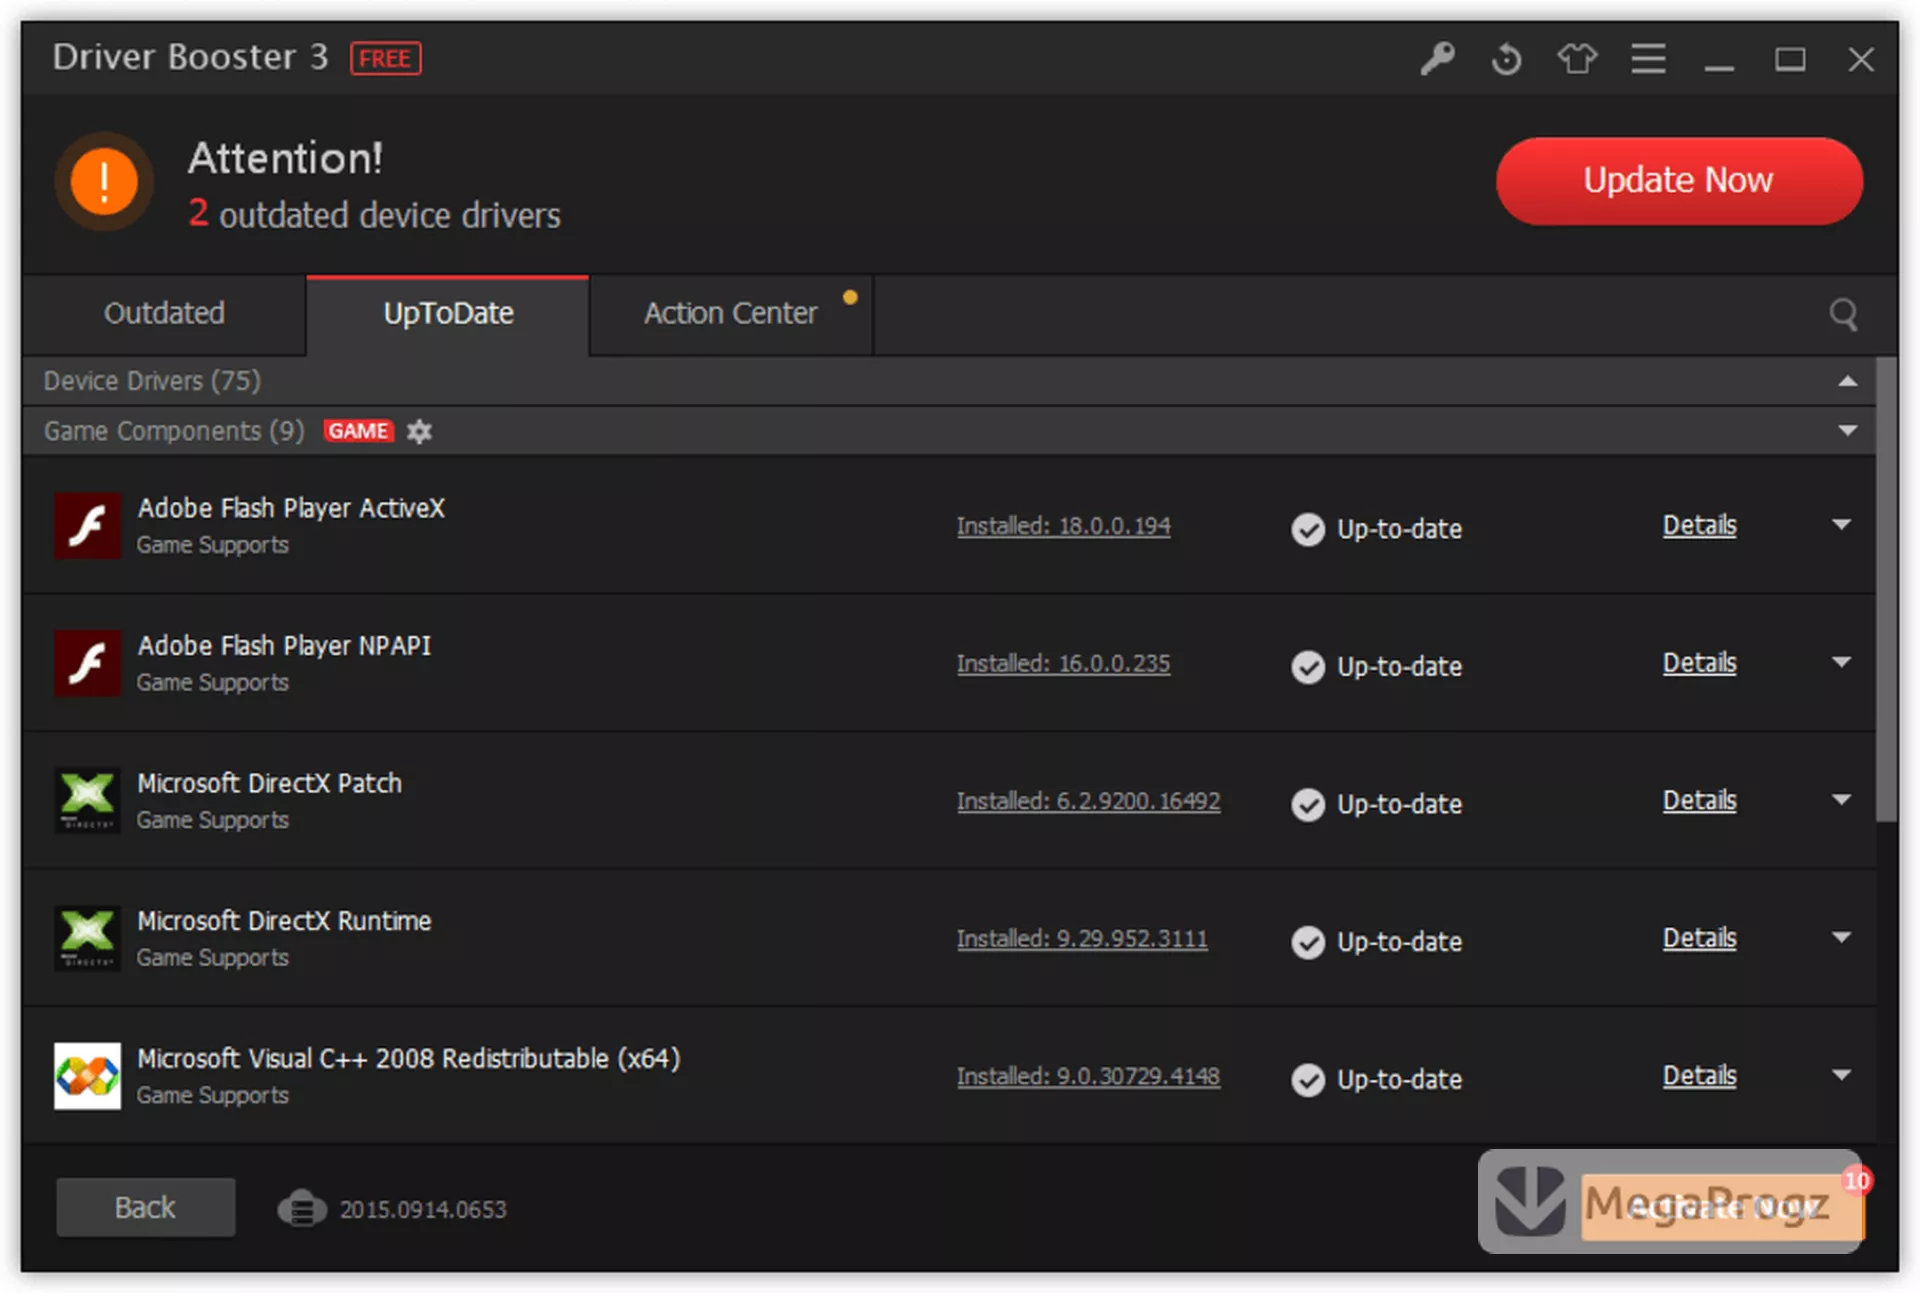Select the UpToDate tab
1920x1293 pixels.
coord(448,314)
